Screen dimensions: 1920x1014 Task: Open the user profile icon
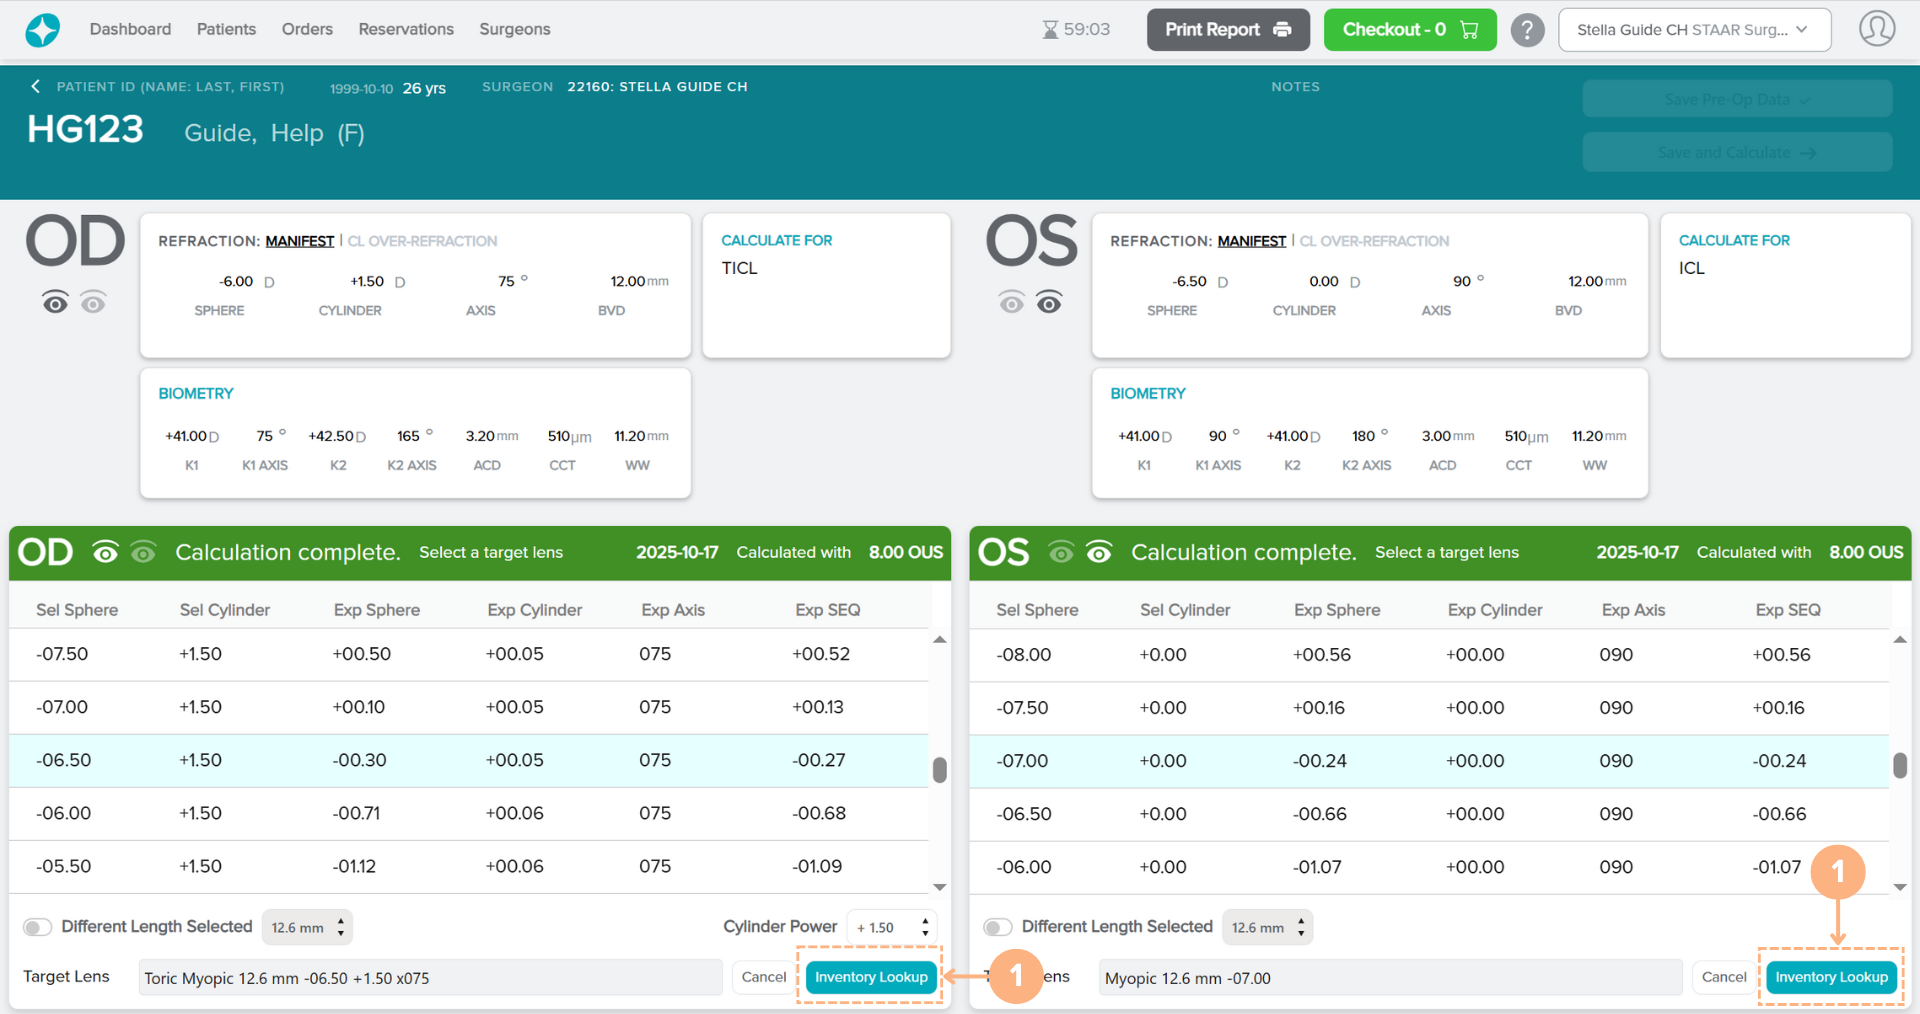click(x=1876, y=29)
